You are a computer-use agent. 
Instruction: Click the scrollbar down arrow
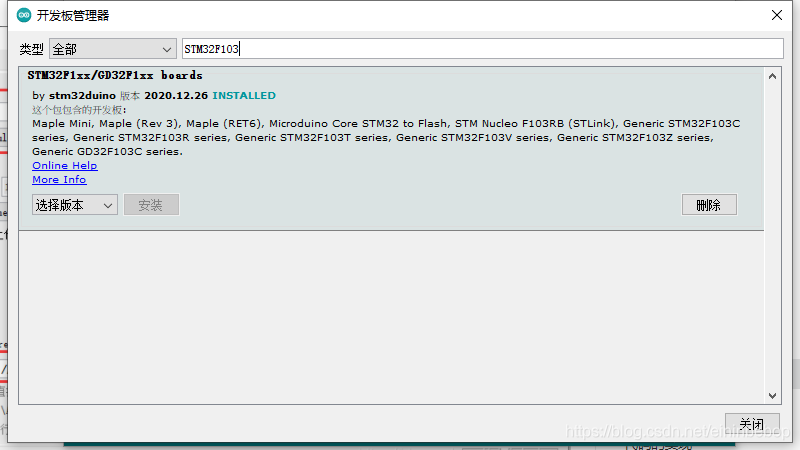click(772, 396)
